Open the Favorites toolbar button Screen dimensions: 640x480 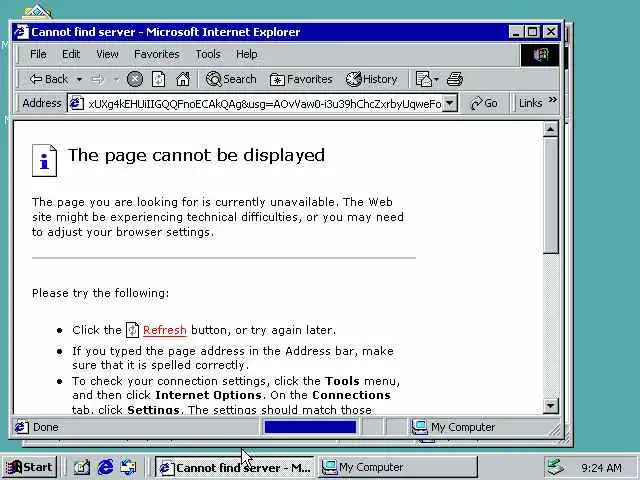301,79
